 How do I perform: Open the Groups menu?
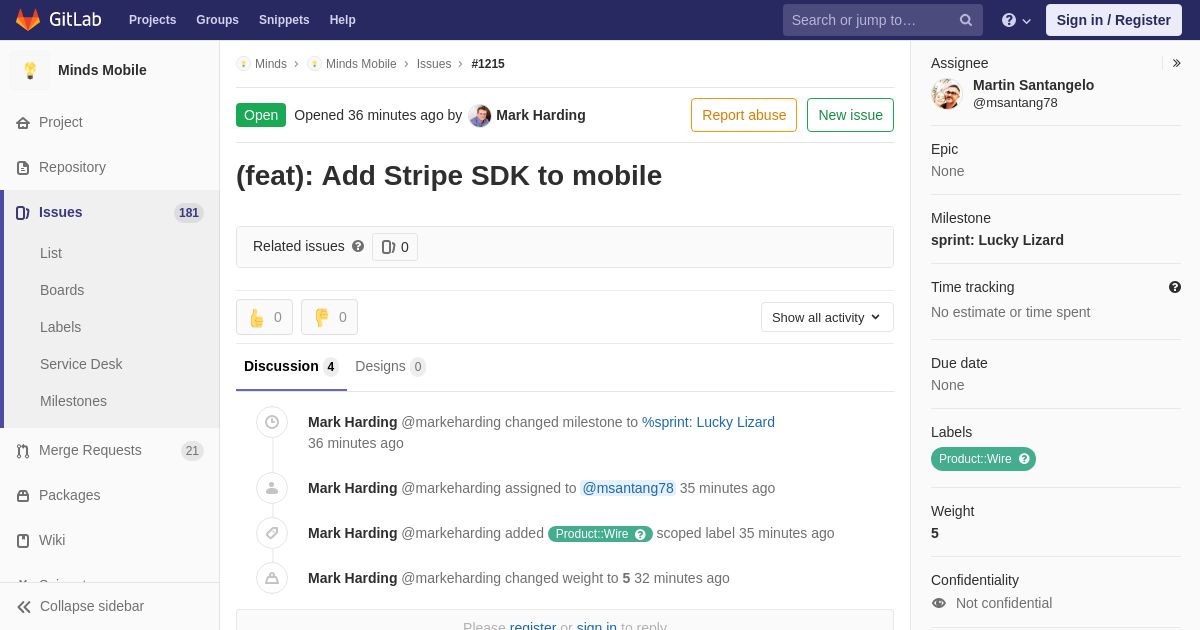[217, 20]
